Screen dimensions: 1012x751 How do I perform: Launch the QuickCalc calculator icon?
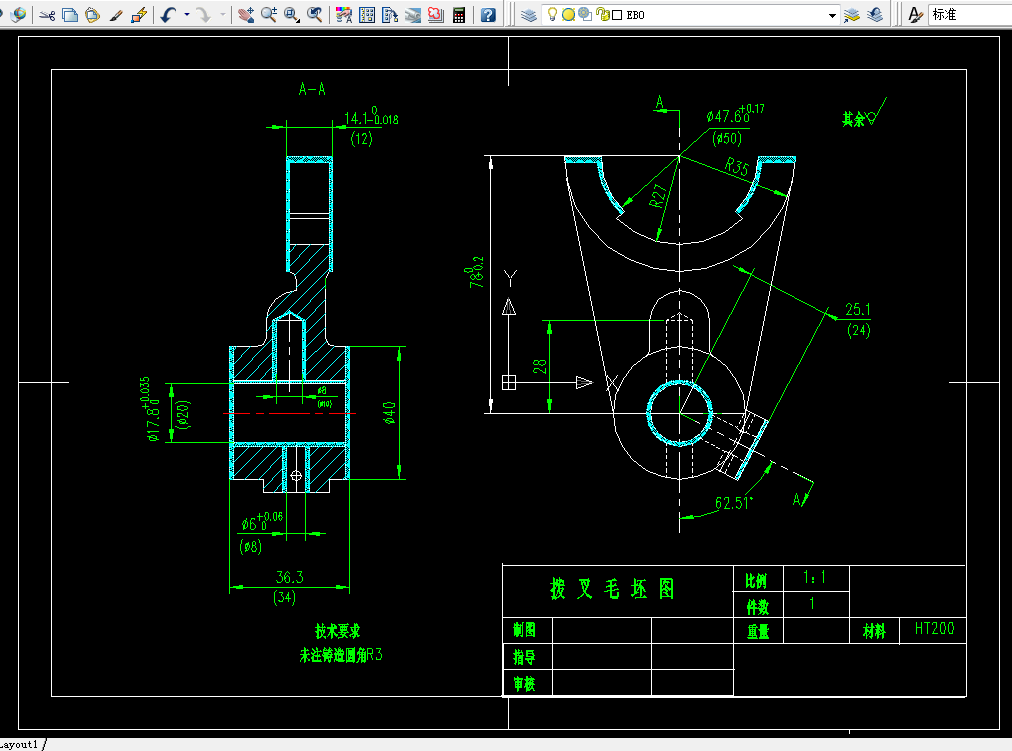point(459,15)
